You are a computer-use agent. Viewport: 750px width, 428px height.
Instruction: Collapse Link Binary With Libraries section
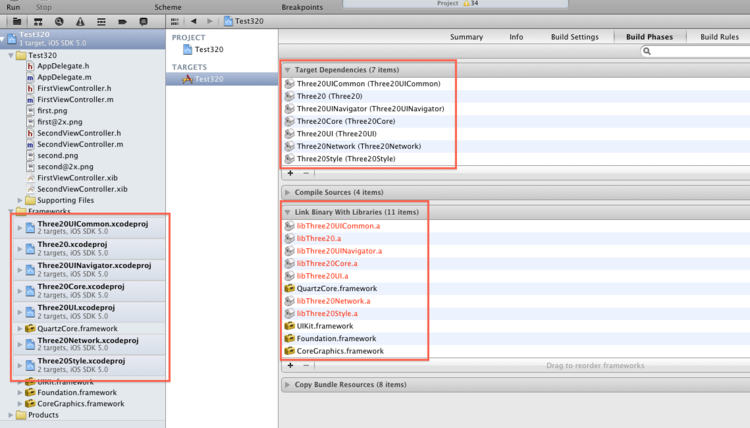tap(287, 212)
